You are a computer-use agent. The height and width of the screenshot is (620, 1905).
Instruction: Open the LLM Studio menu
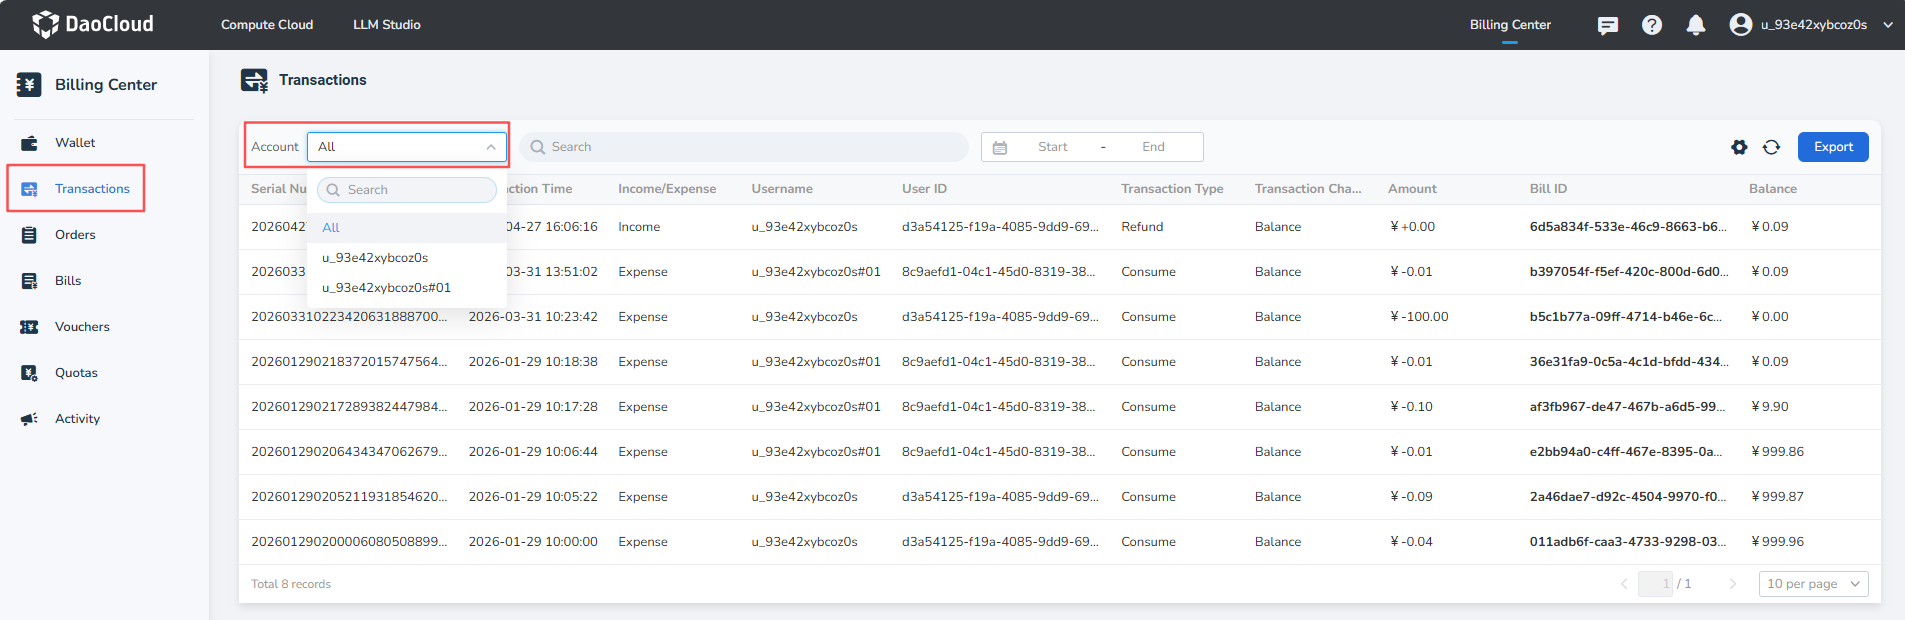(387, 25)
